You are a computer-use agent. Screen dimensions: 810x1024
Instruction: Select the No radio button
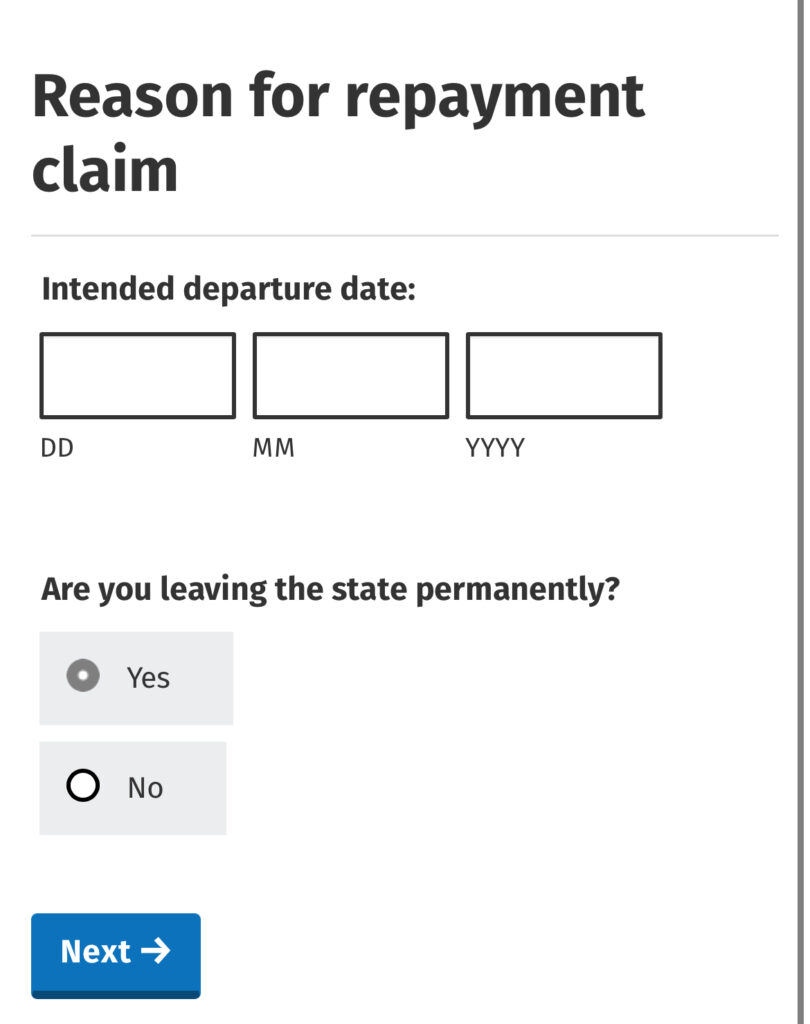[x=83, y=786]
